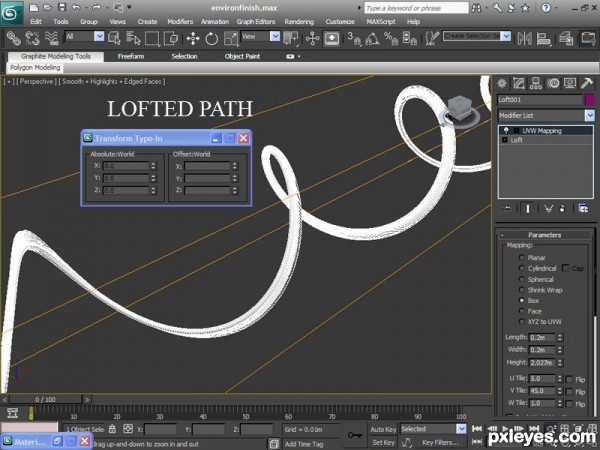This screenshot has width=600, height=450.
Task: Click the Set Key button
Action: coord(383,442)
